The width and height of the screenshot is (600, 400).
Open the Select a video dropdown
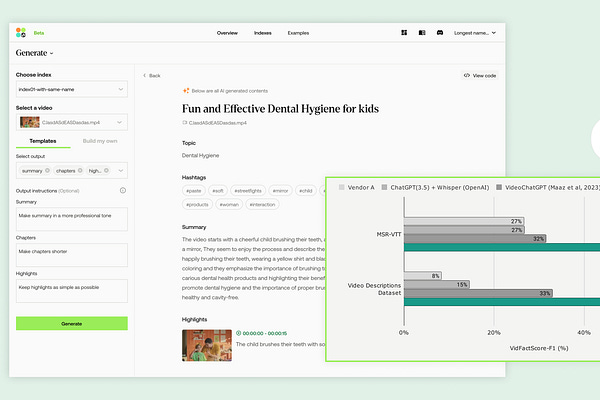[x=72, y=122]
